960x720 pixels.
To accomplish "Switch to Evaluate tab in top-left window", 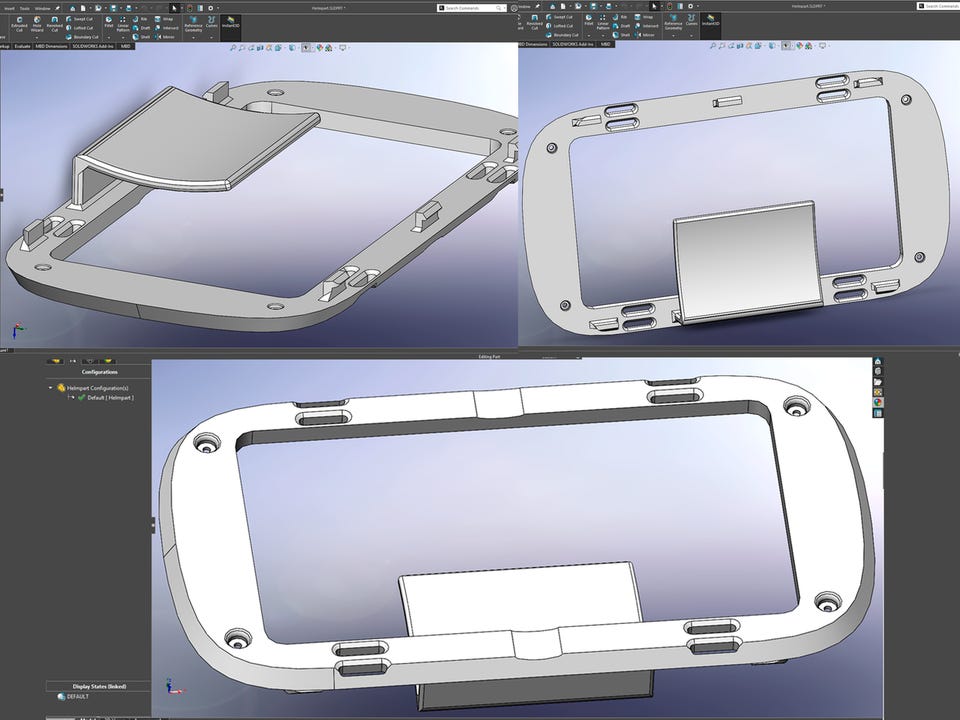I will coord(22,46).
